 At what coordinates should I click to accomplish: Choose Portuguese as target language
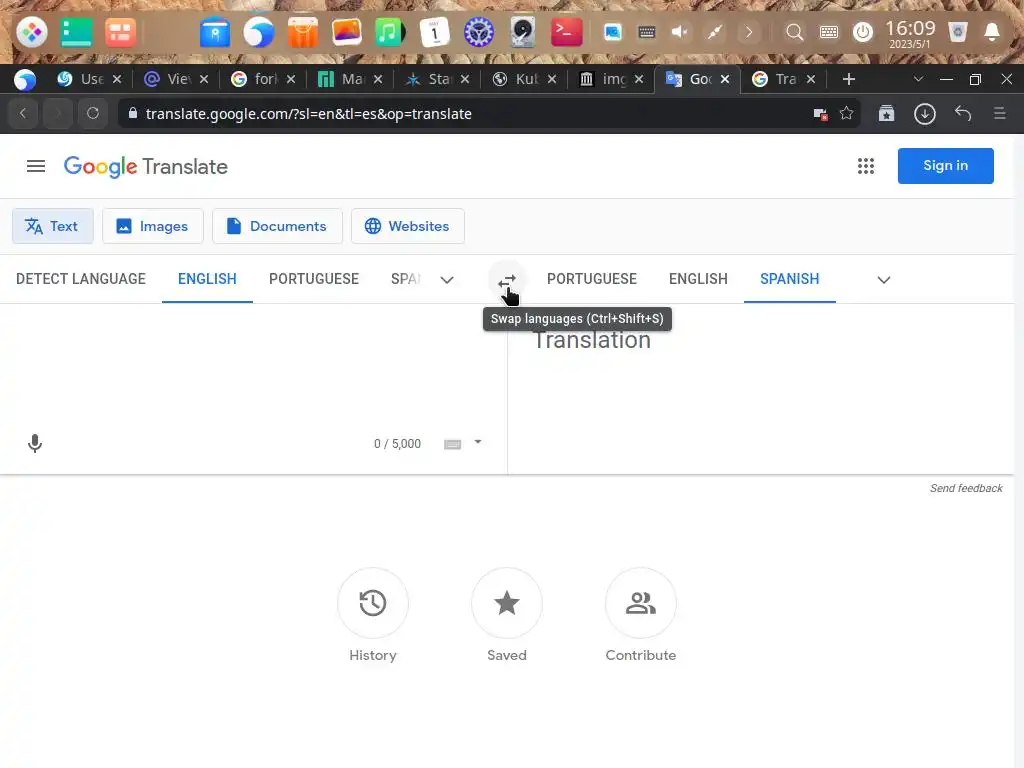(x=592, y=279)
